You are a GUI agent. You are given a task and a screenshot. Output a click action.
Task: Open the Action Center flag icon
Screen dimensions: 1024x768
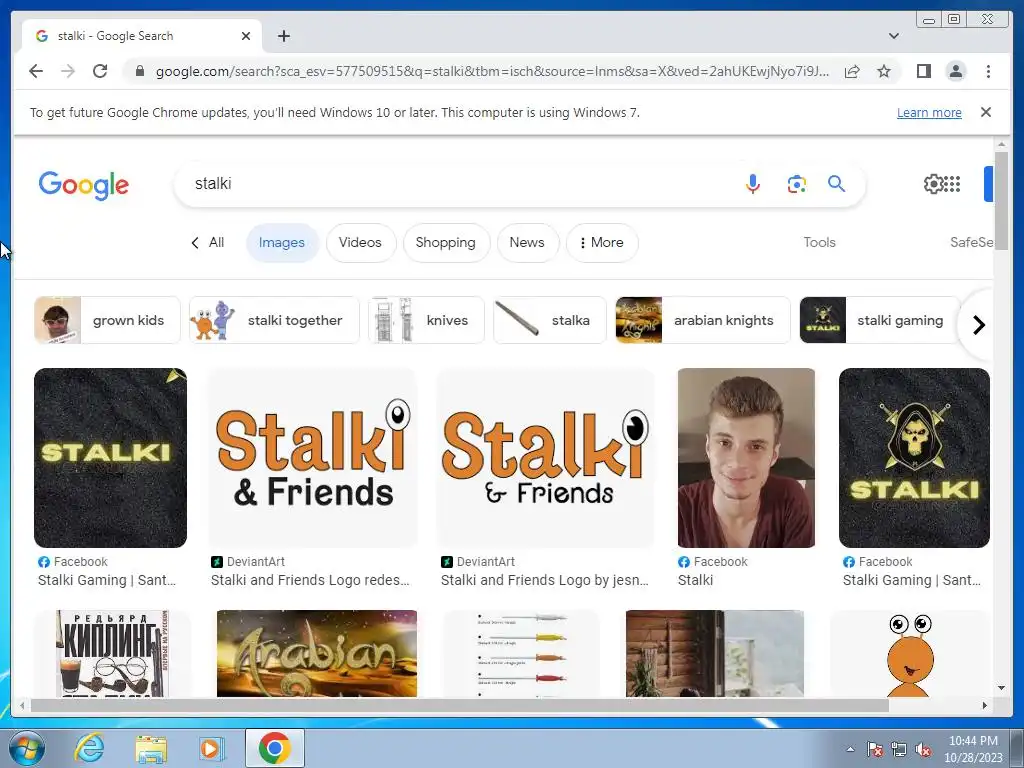[874, 749]
